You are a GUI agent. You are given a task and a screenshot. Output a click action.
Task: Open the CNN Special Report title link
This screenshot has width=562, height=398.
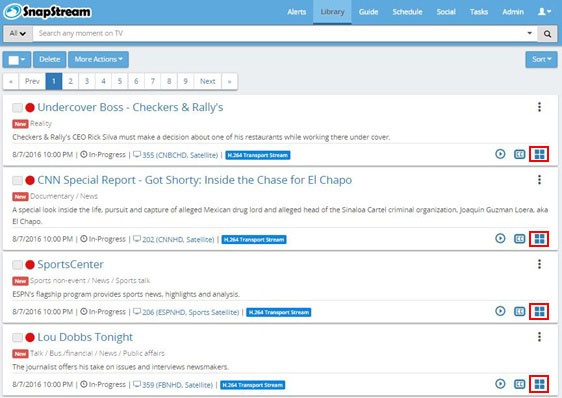pyautogui.click(x=195, y=180)
